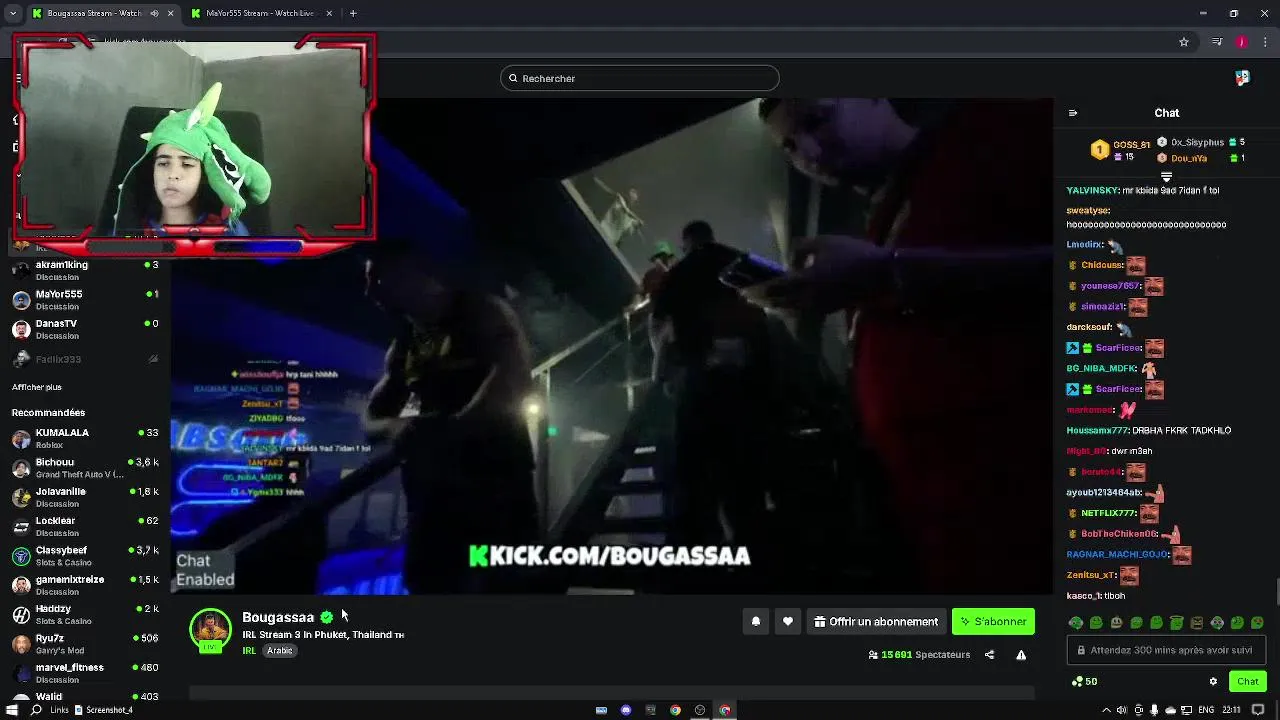1280x720 pixels.
Task: Click the user avatar at top right
Action: pos(1242,78)
